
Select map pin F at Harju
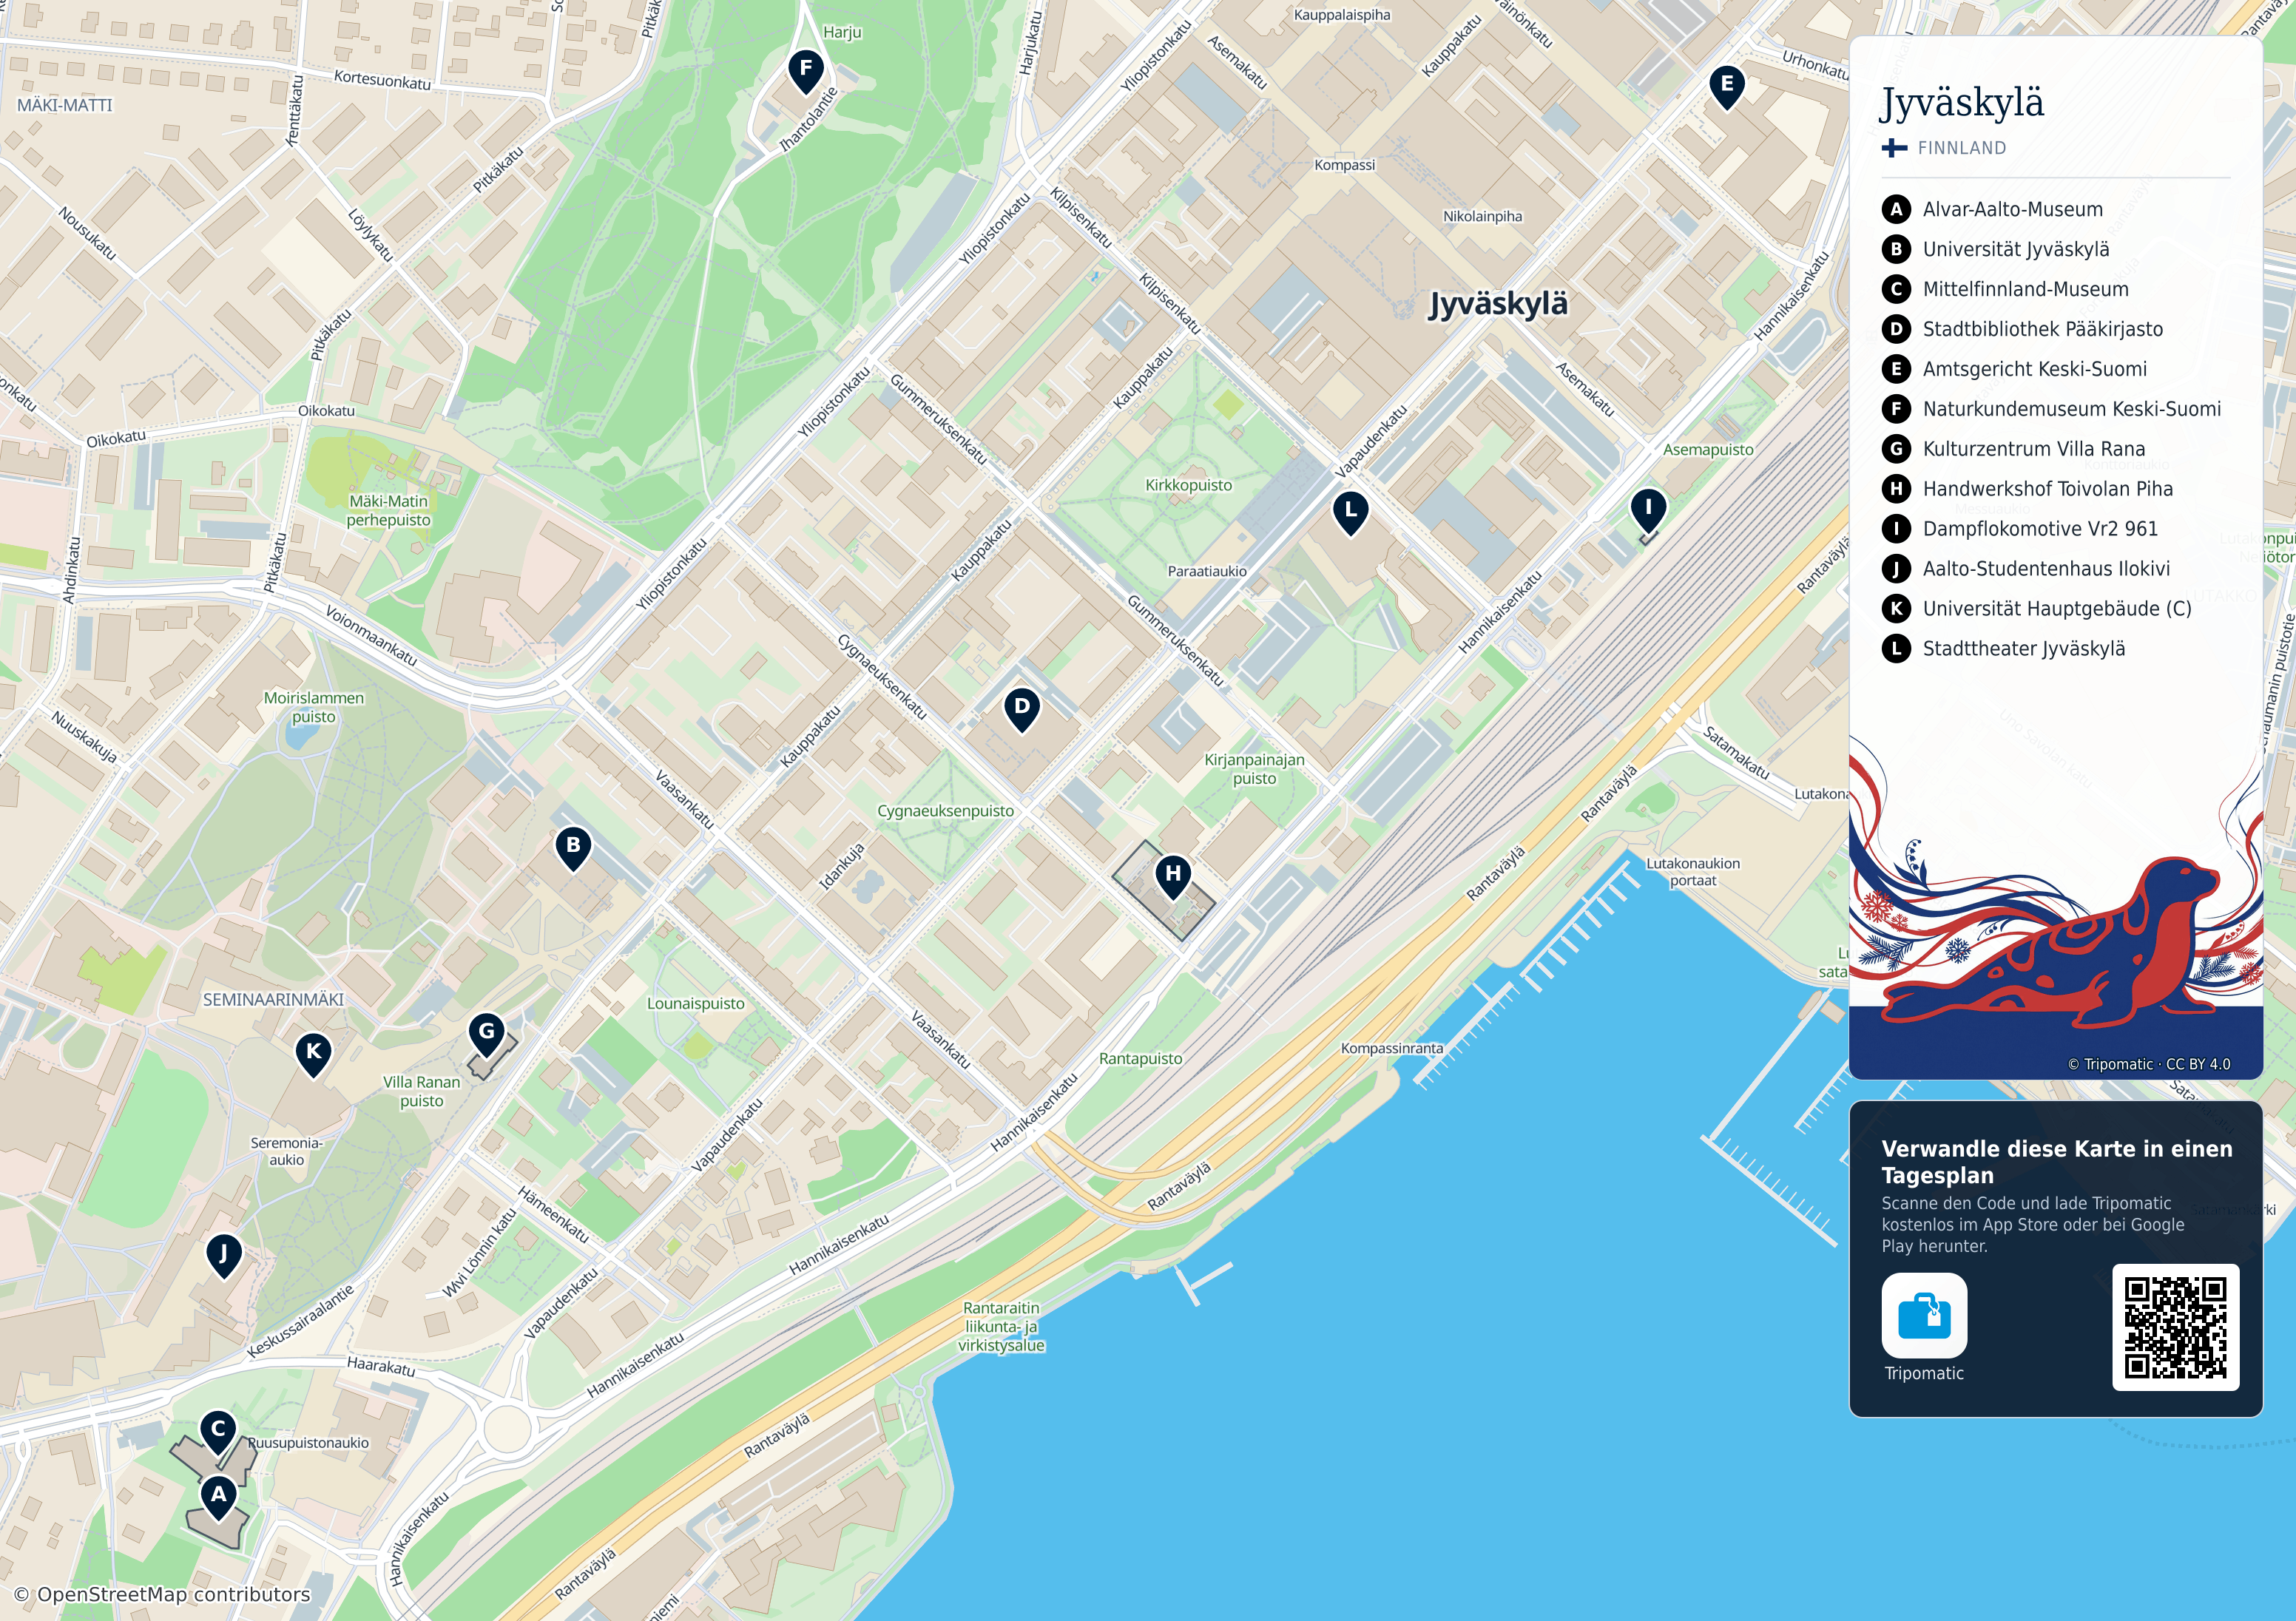point(806,71)
